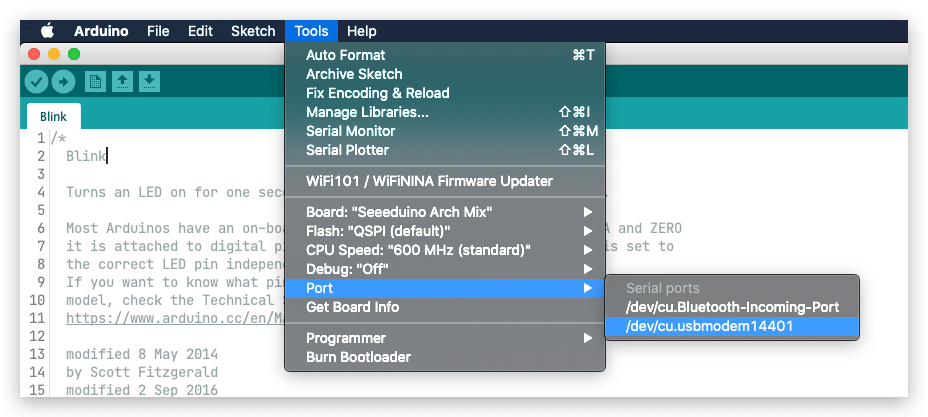Viewport: 928px width, 417px height.
Task: Close the open Tools menu
Action: (x=311, y=31)
